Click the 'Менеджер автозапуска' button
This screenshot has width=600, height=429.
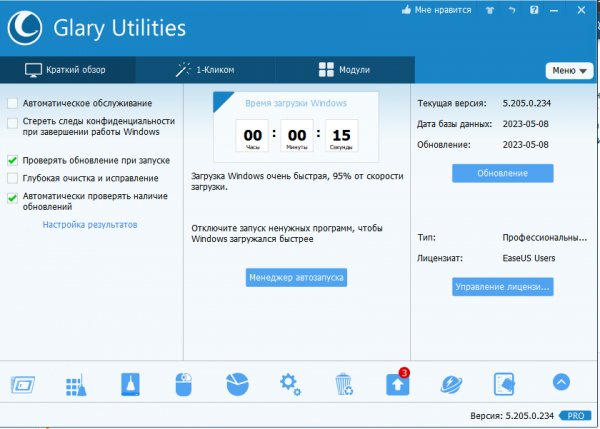click(296, 277)
